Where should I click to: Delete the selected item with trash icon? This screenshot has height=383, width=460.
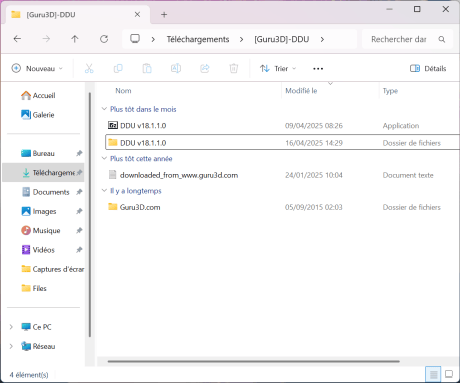pos(234,68)
